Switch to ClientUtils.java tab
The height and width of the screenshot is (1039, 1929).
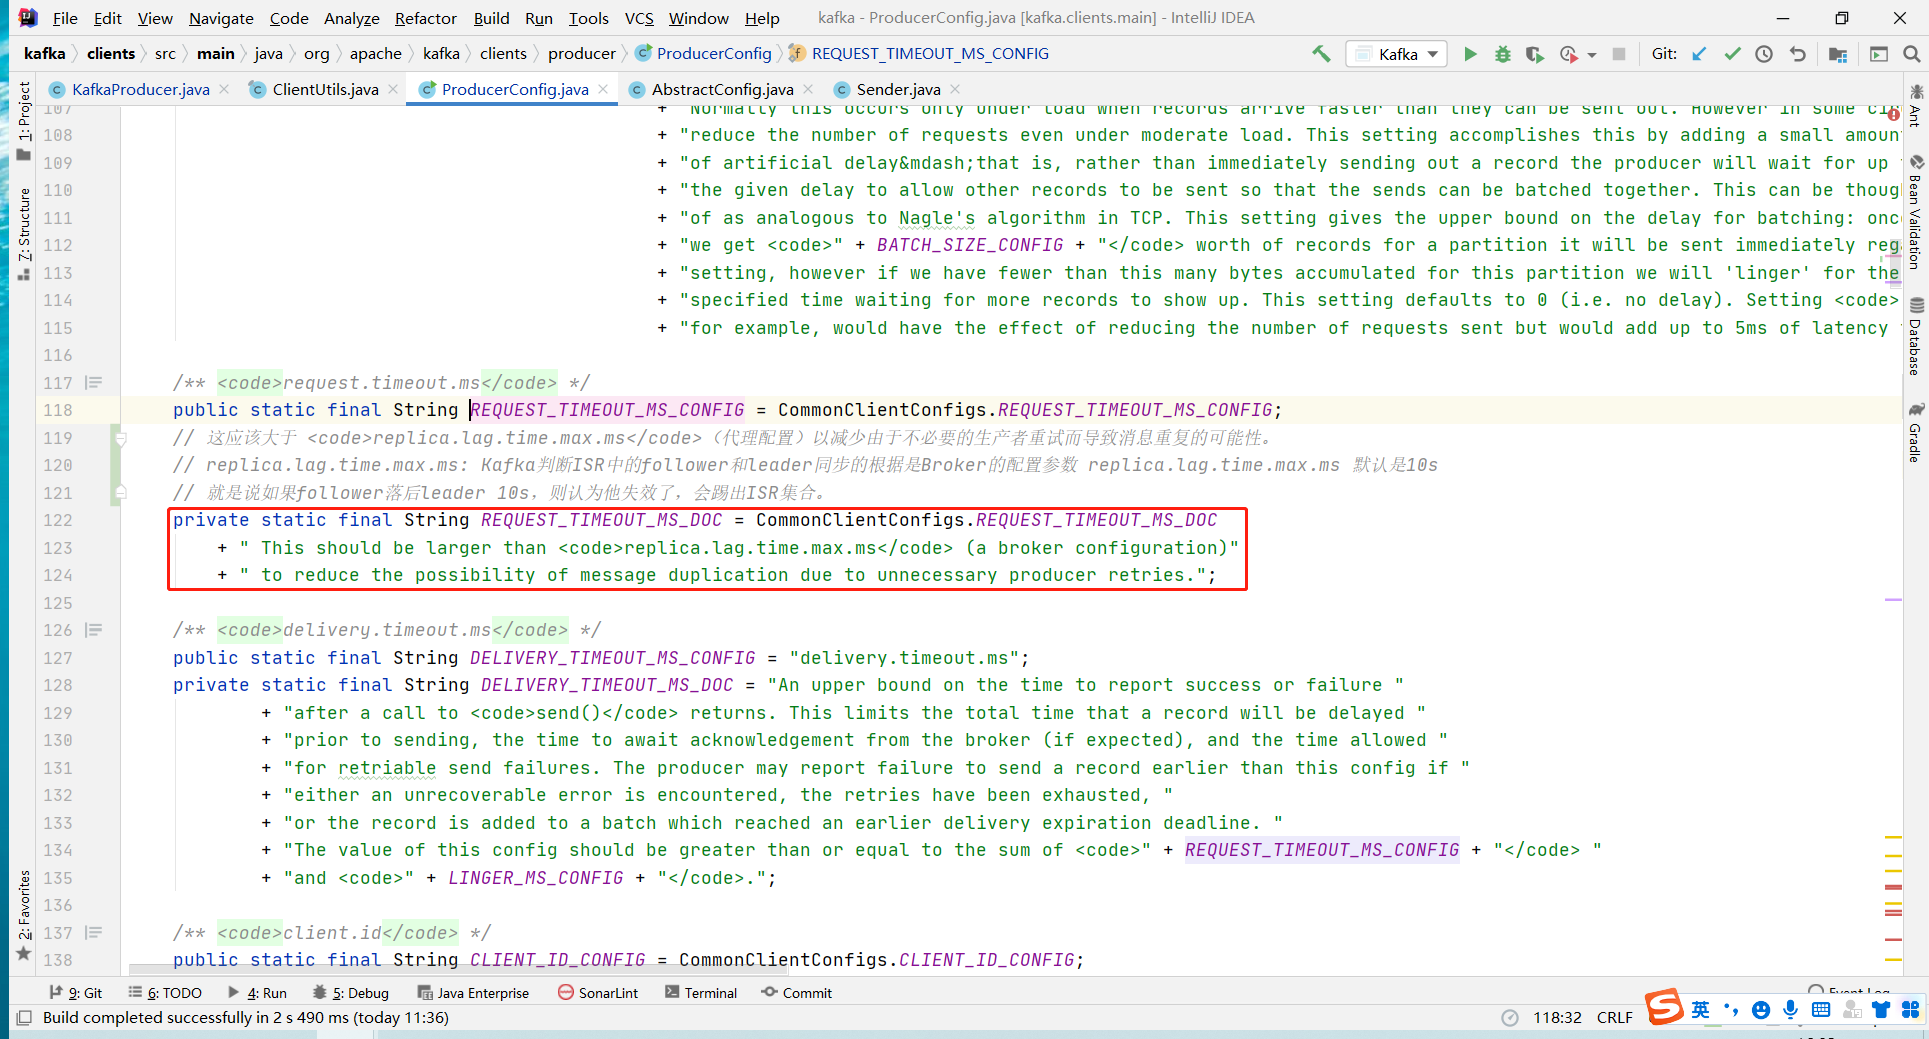(325, 89)
